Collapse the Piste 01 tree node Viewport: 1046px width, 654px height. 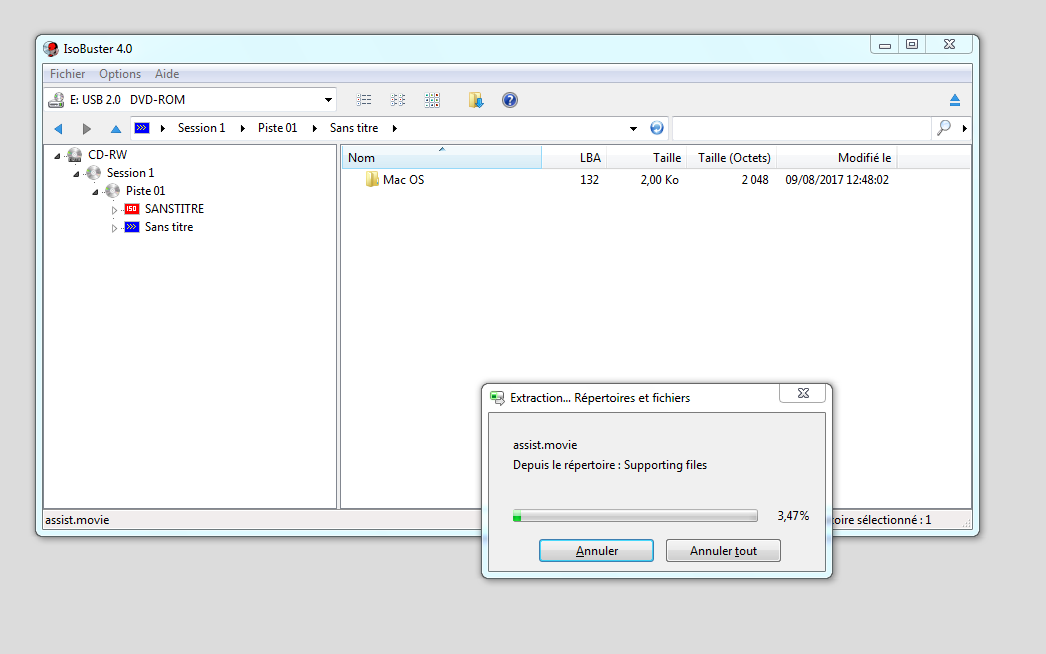click(95, 192)
